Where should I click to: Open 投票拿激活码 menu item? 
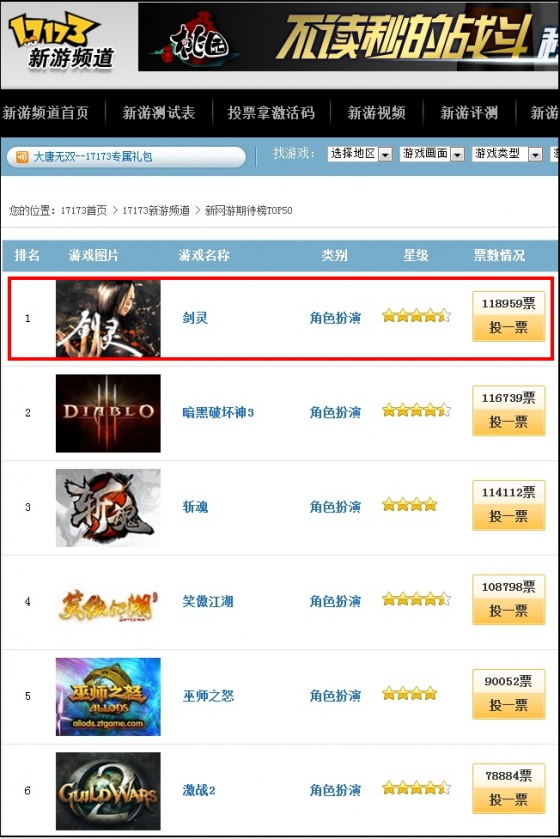pos(271,113)
